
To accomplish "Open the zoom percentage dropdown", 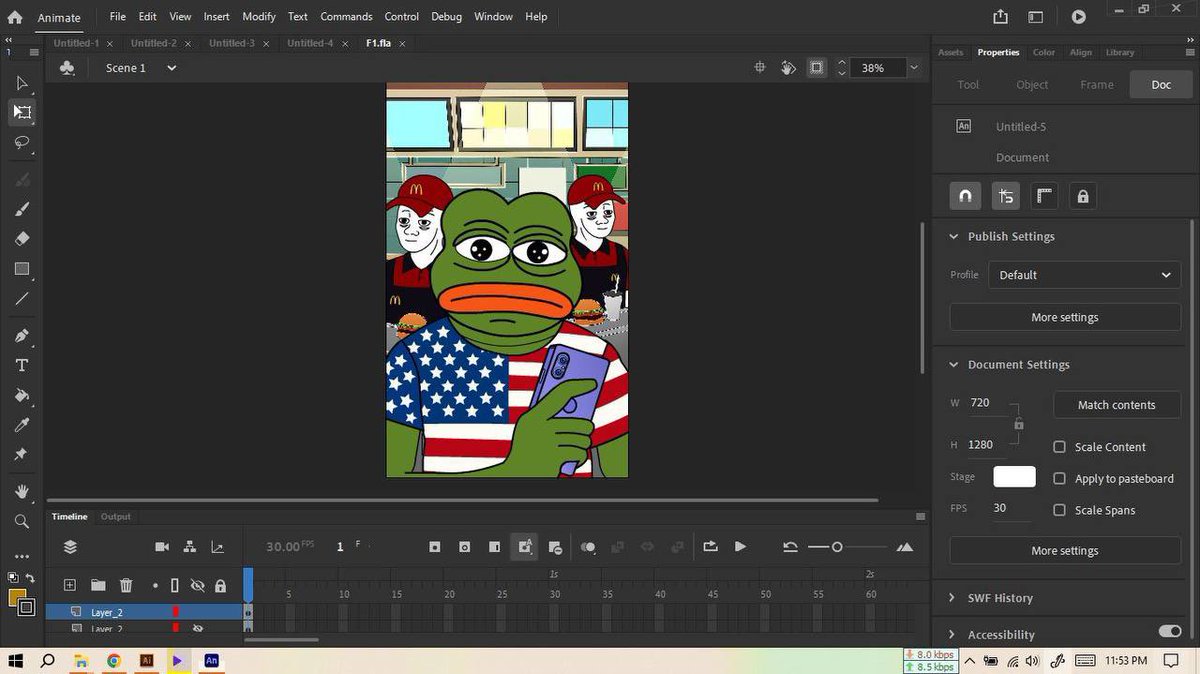I will pyautogui.click(x=913, y=68).
